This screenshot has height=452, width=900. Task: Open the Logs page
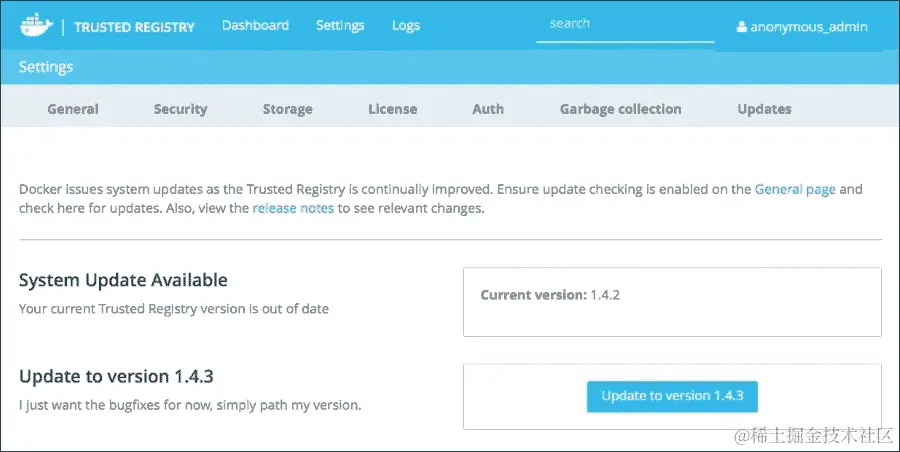[x=406, y=25]
